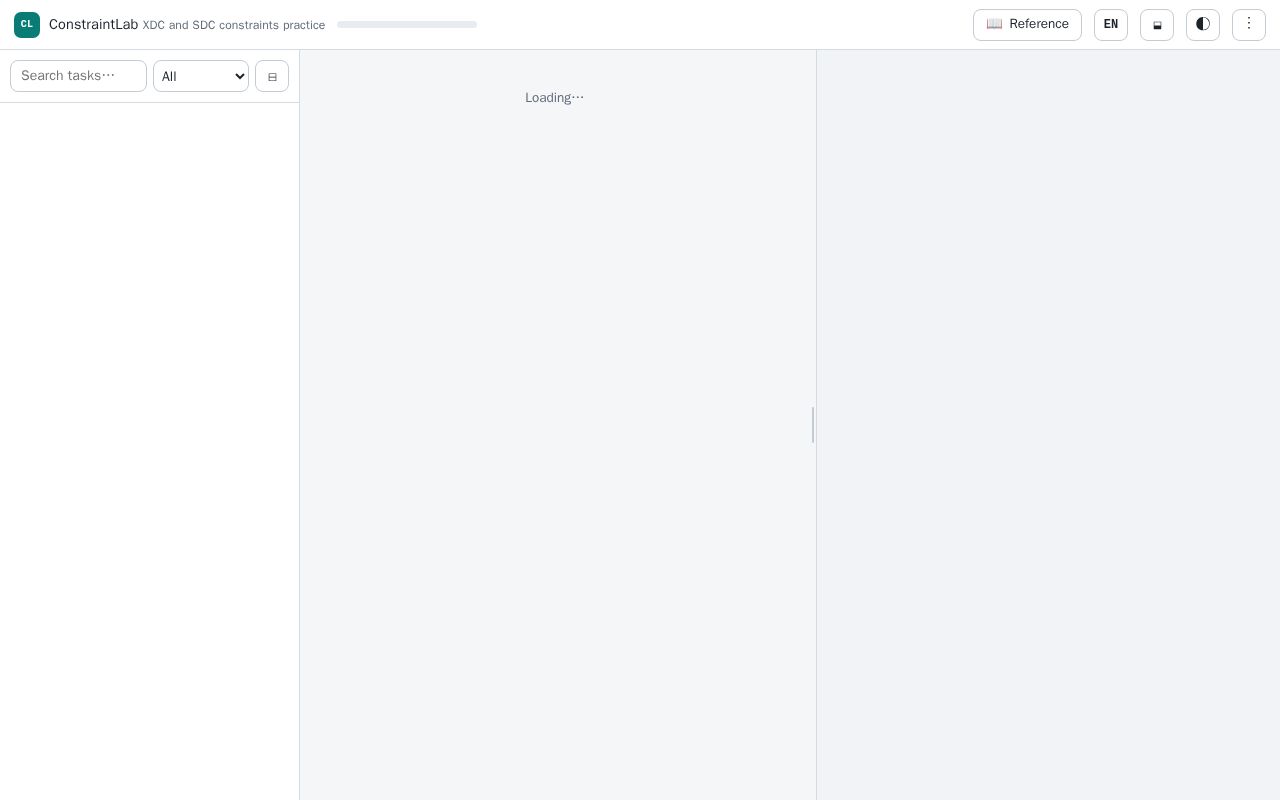
Task: Toggle the dark/light theme
Action: coord(1203,25)
